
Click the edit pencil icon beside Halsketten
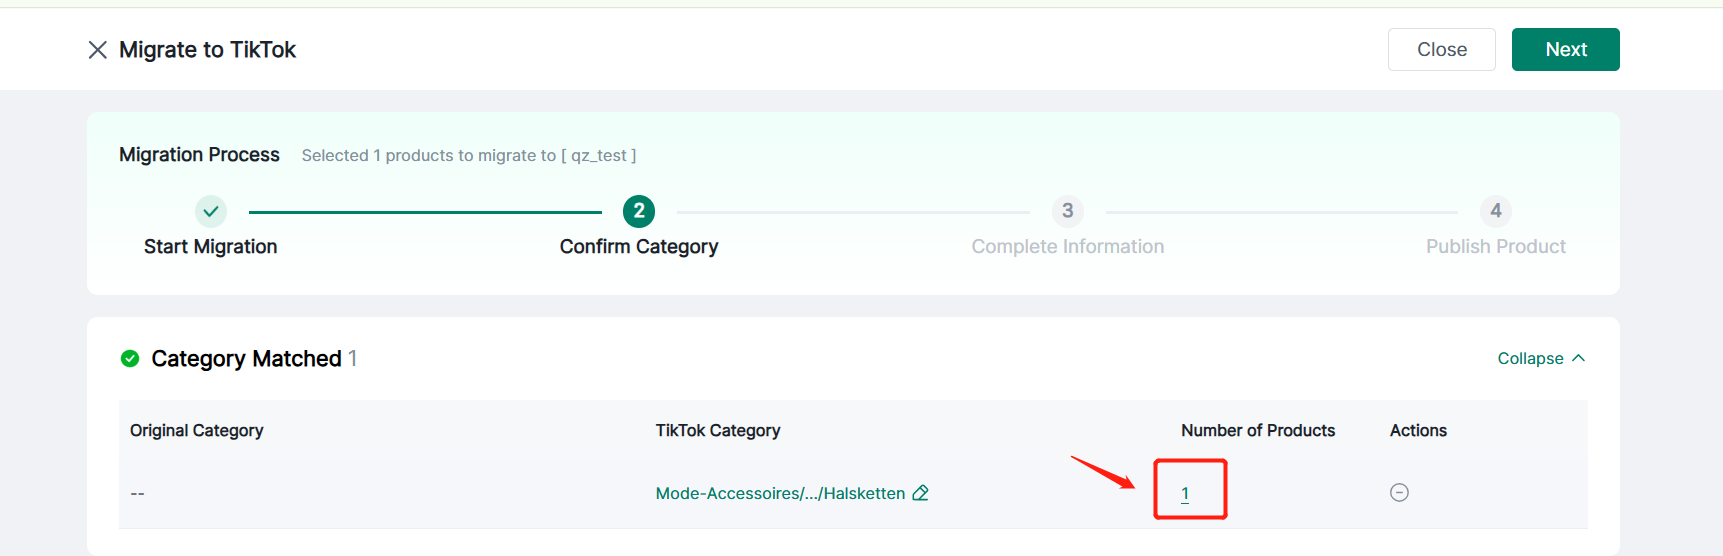point(921,493)
